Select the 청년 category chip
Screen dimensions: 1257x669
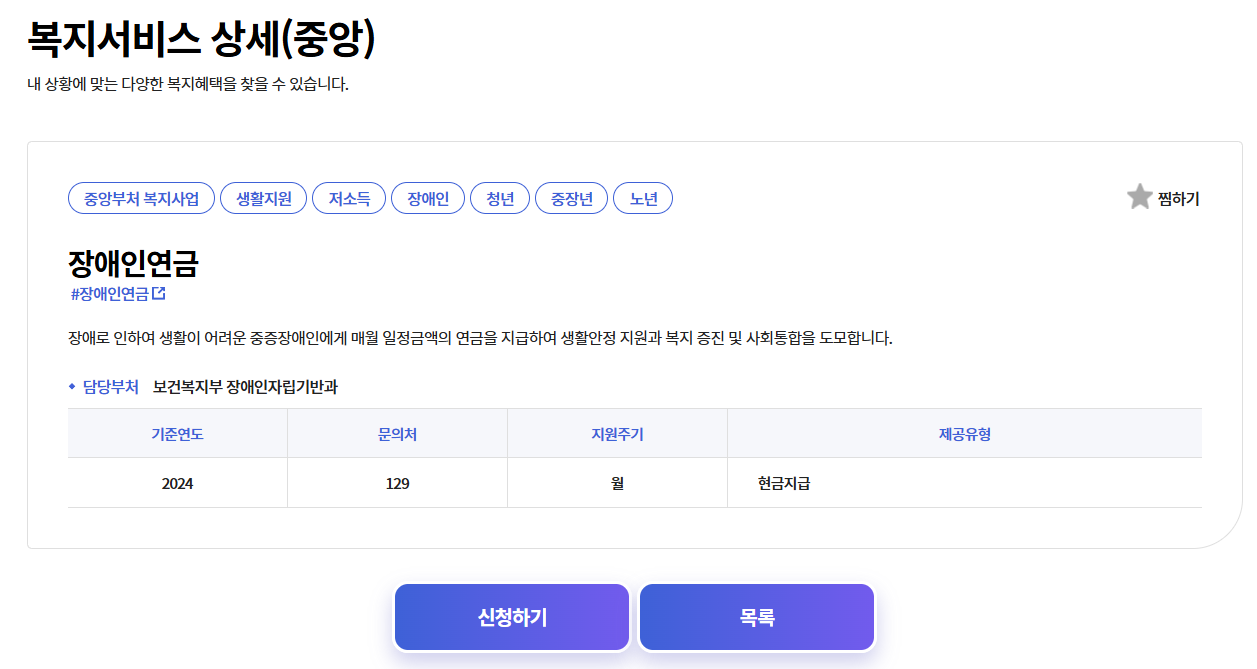click(500, 197)
